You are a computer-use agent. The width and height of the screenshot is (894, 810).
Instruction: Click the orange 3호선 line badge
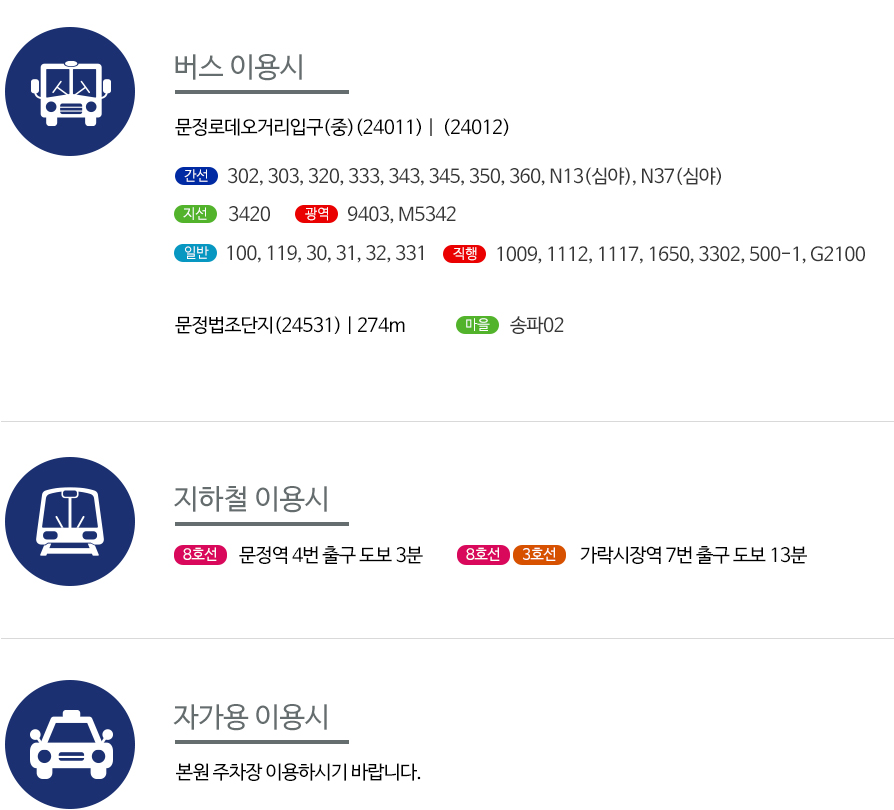pyautogui.click(x=539, y=555)
